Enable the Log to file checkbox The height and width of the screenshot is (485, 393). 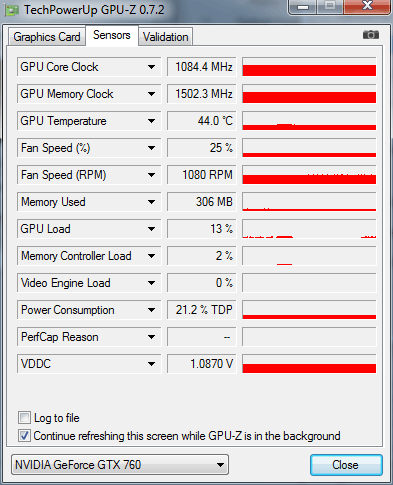(x=24, y=417)
